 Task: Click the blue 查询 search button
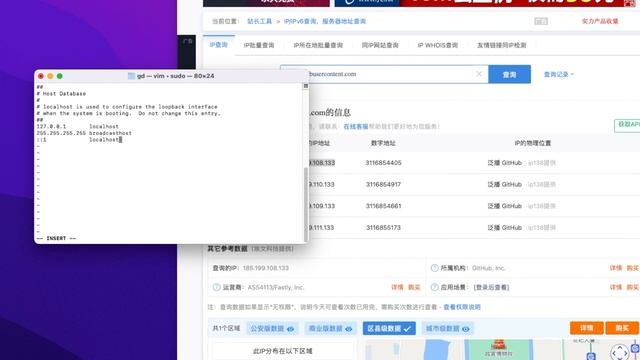(509, 74)
